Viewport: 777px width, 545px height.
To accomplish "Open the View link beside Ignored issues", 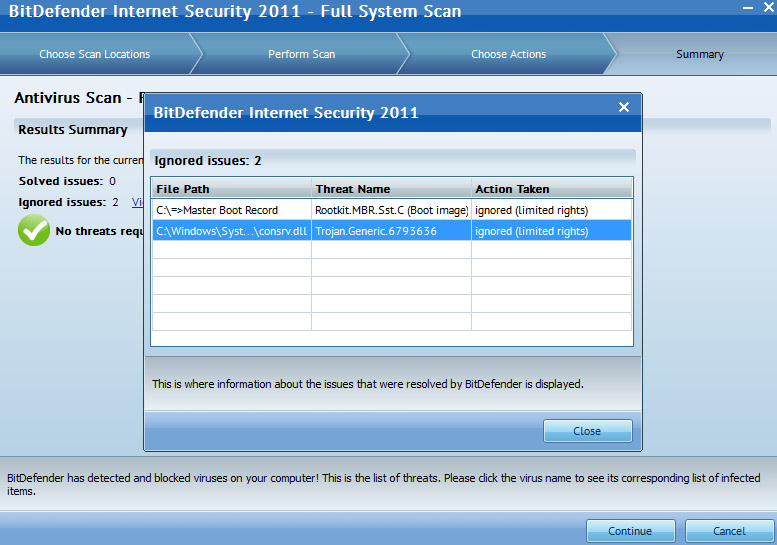I will [137, 202].
